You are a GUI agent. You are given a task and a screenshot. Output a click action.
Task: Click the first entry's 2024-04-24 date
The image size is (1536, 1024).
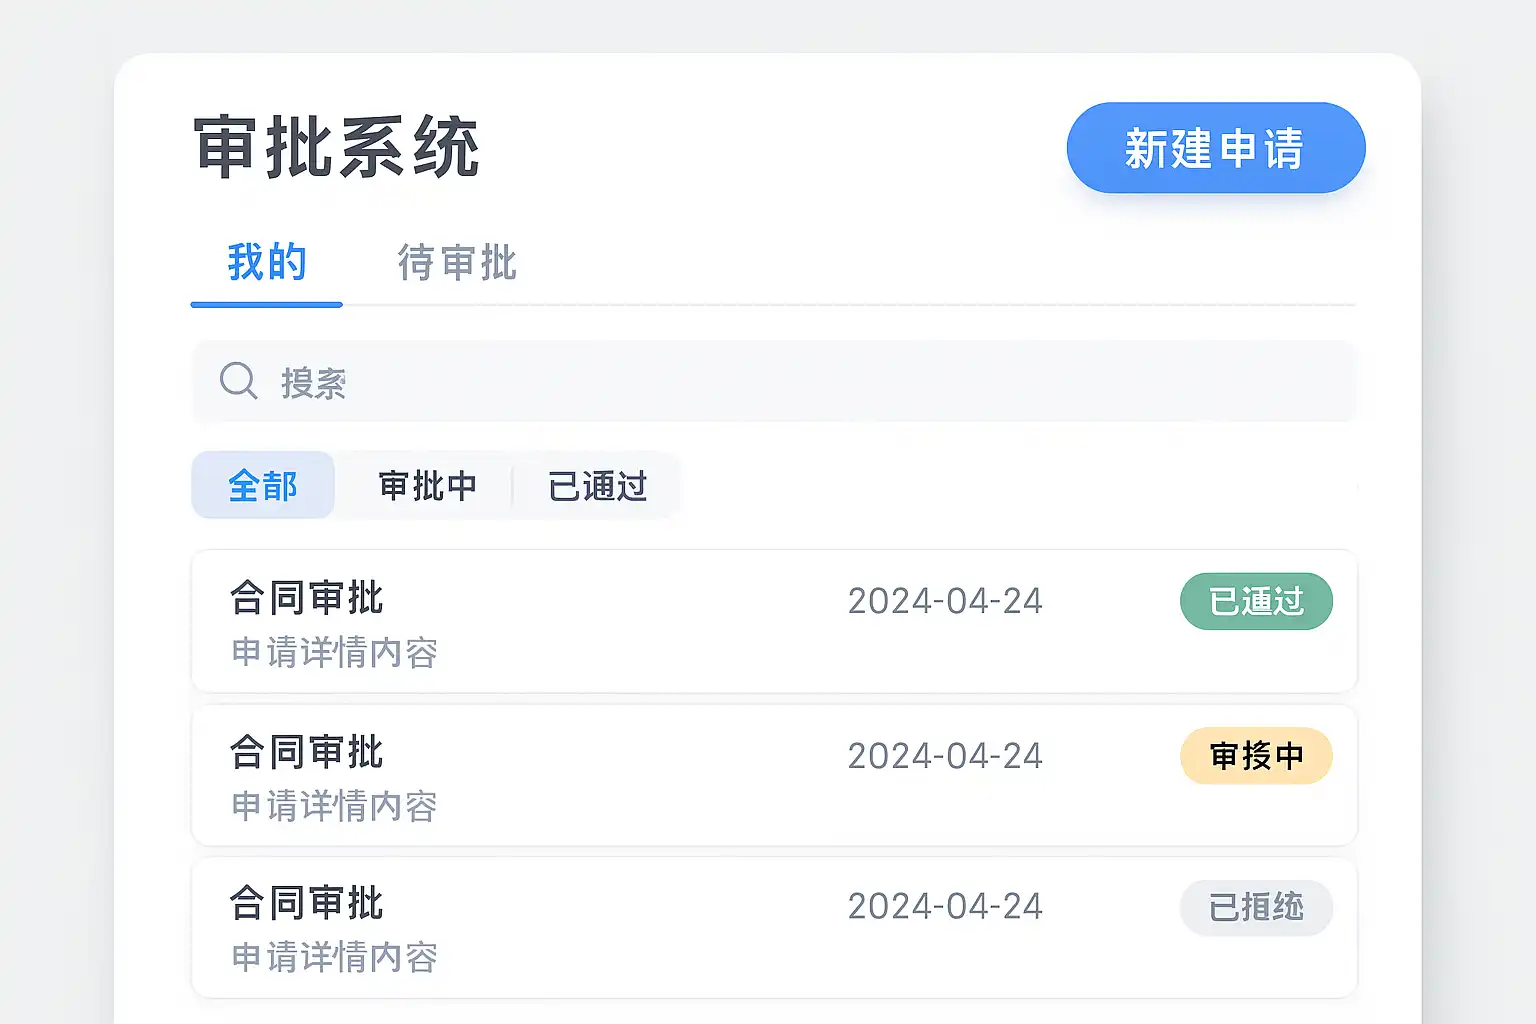(945, 601)
